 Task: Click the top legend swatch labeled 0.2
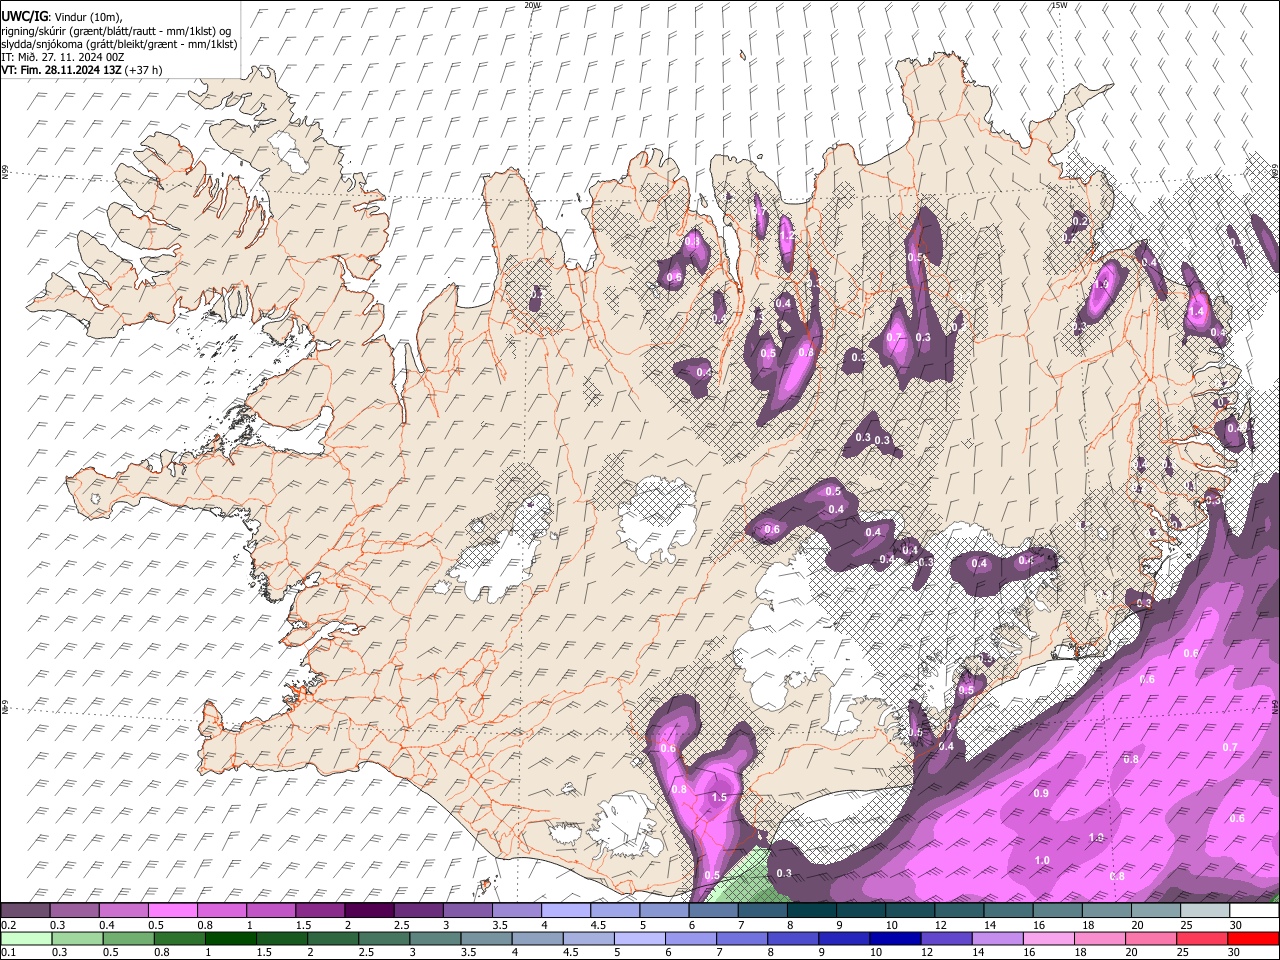[25, 911]
